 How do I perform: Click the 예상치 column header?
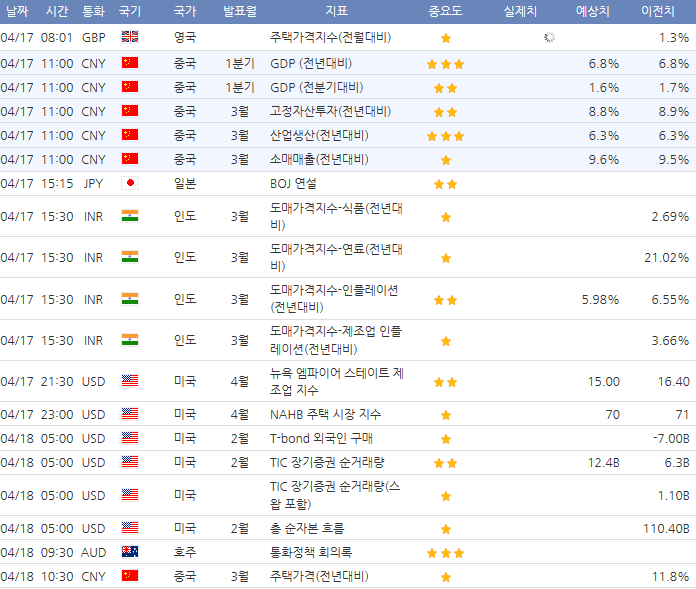point(593,11)
